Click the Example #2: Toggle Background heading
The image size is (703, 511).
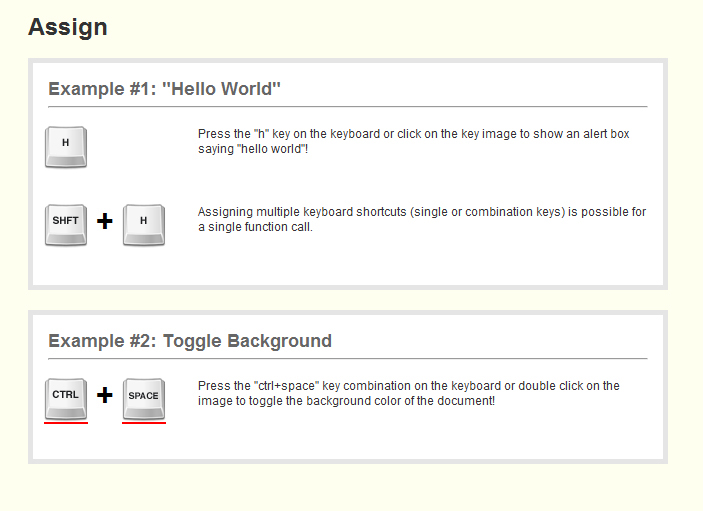(190, 341)
